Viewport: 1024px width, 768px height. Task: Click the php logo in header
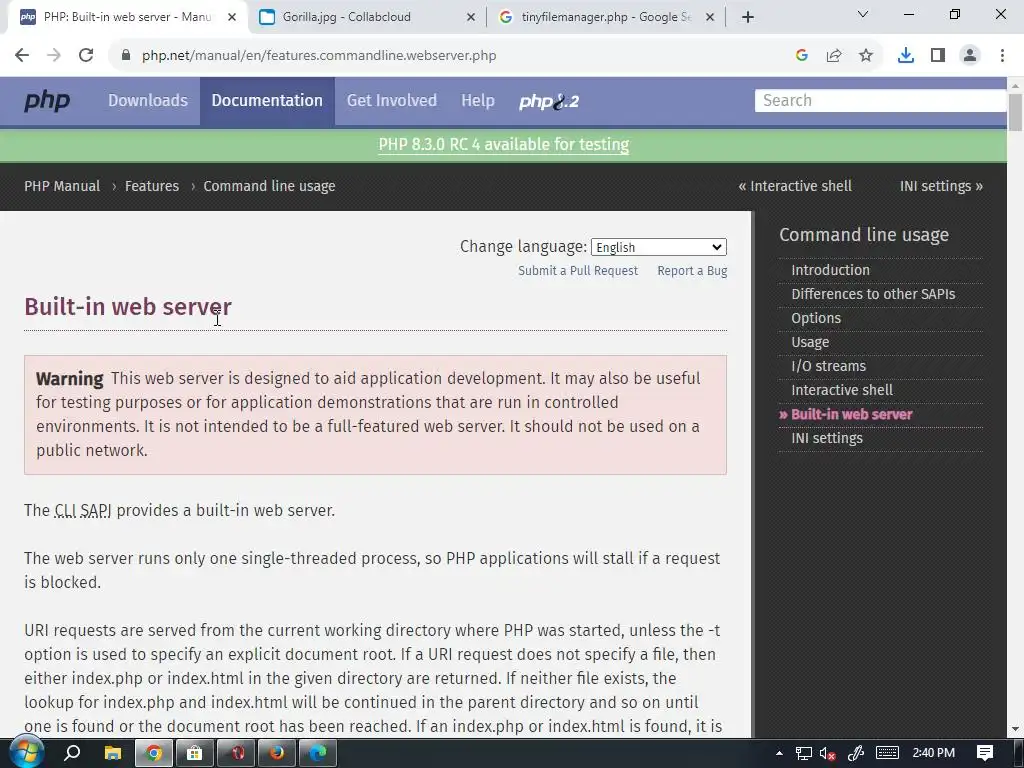pyautogui.click(x=47, y=101)
